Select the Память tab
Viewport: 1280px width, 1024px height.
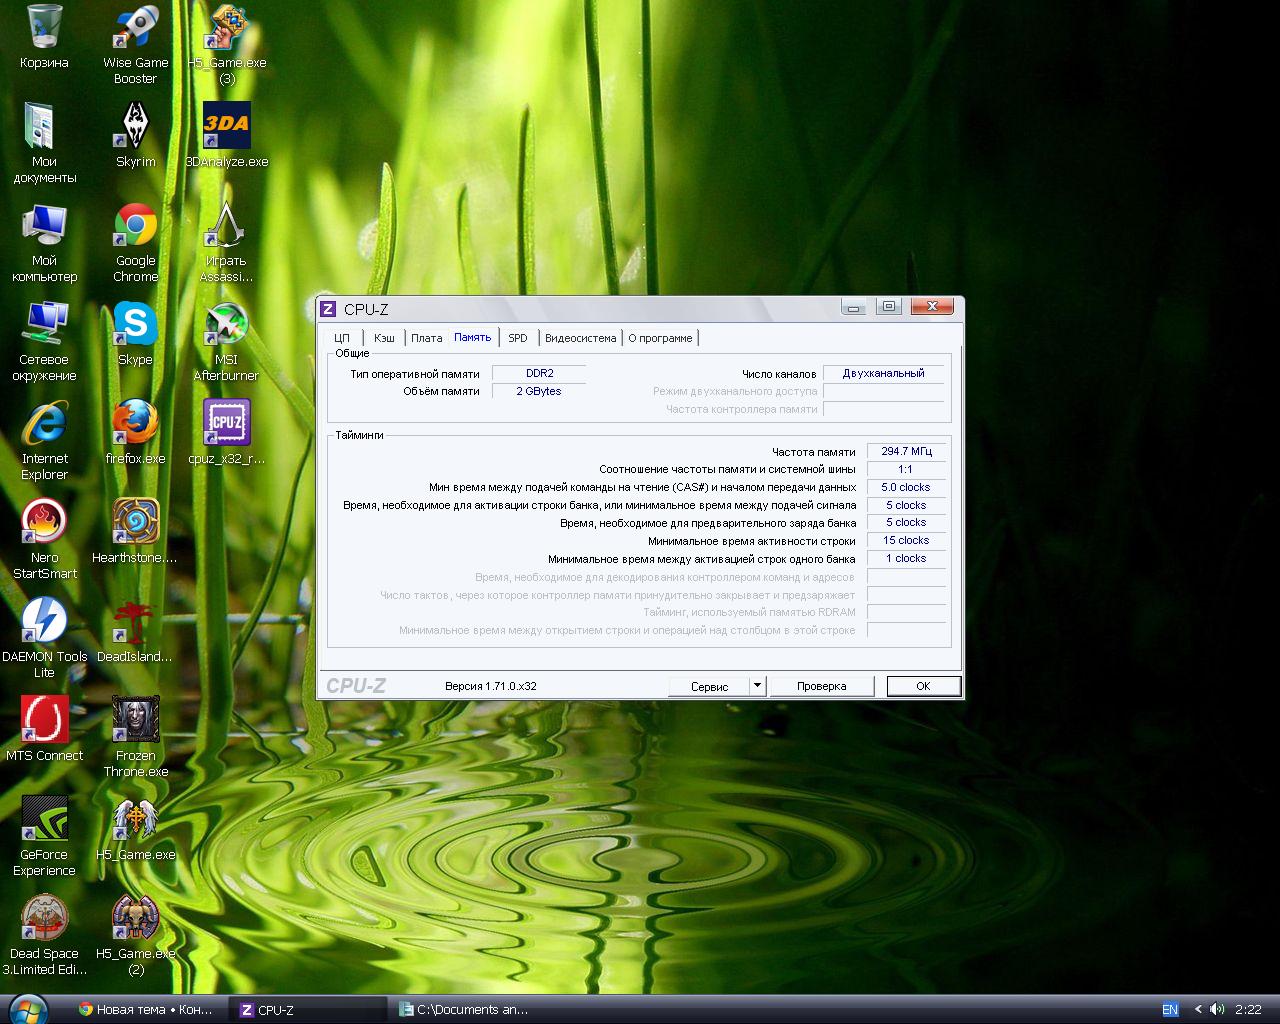pos(472,337)
